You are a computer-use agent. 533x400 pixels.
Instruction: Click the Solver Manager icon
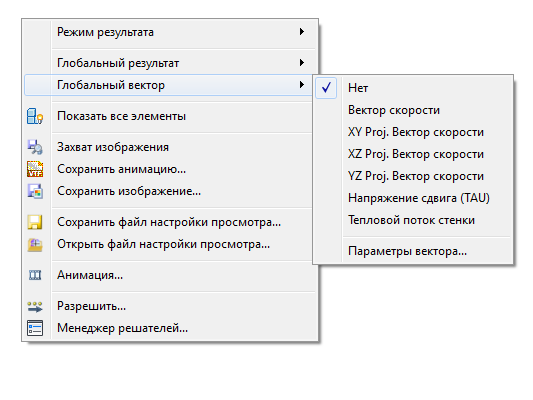point(35,328)
